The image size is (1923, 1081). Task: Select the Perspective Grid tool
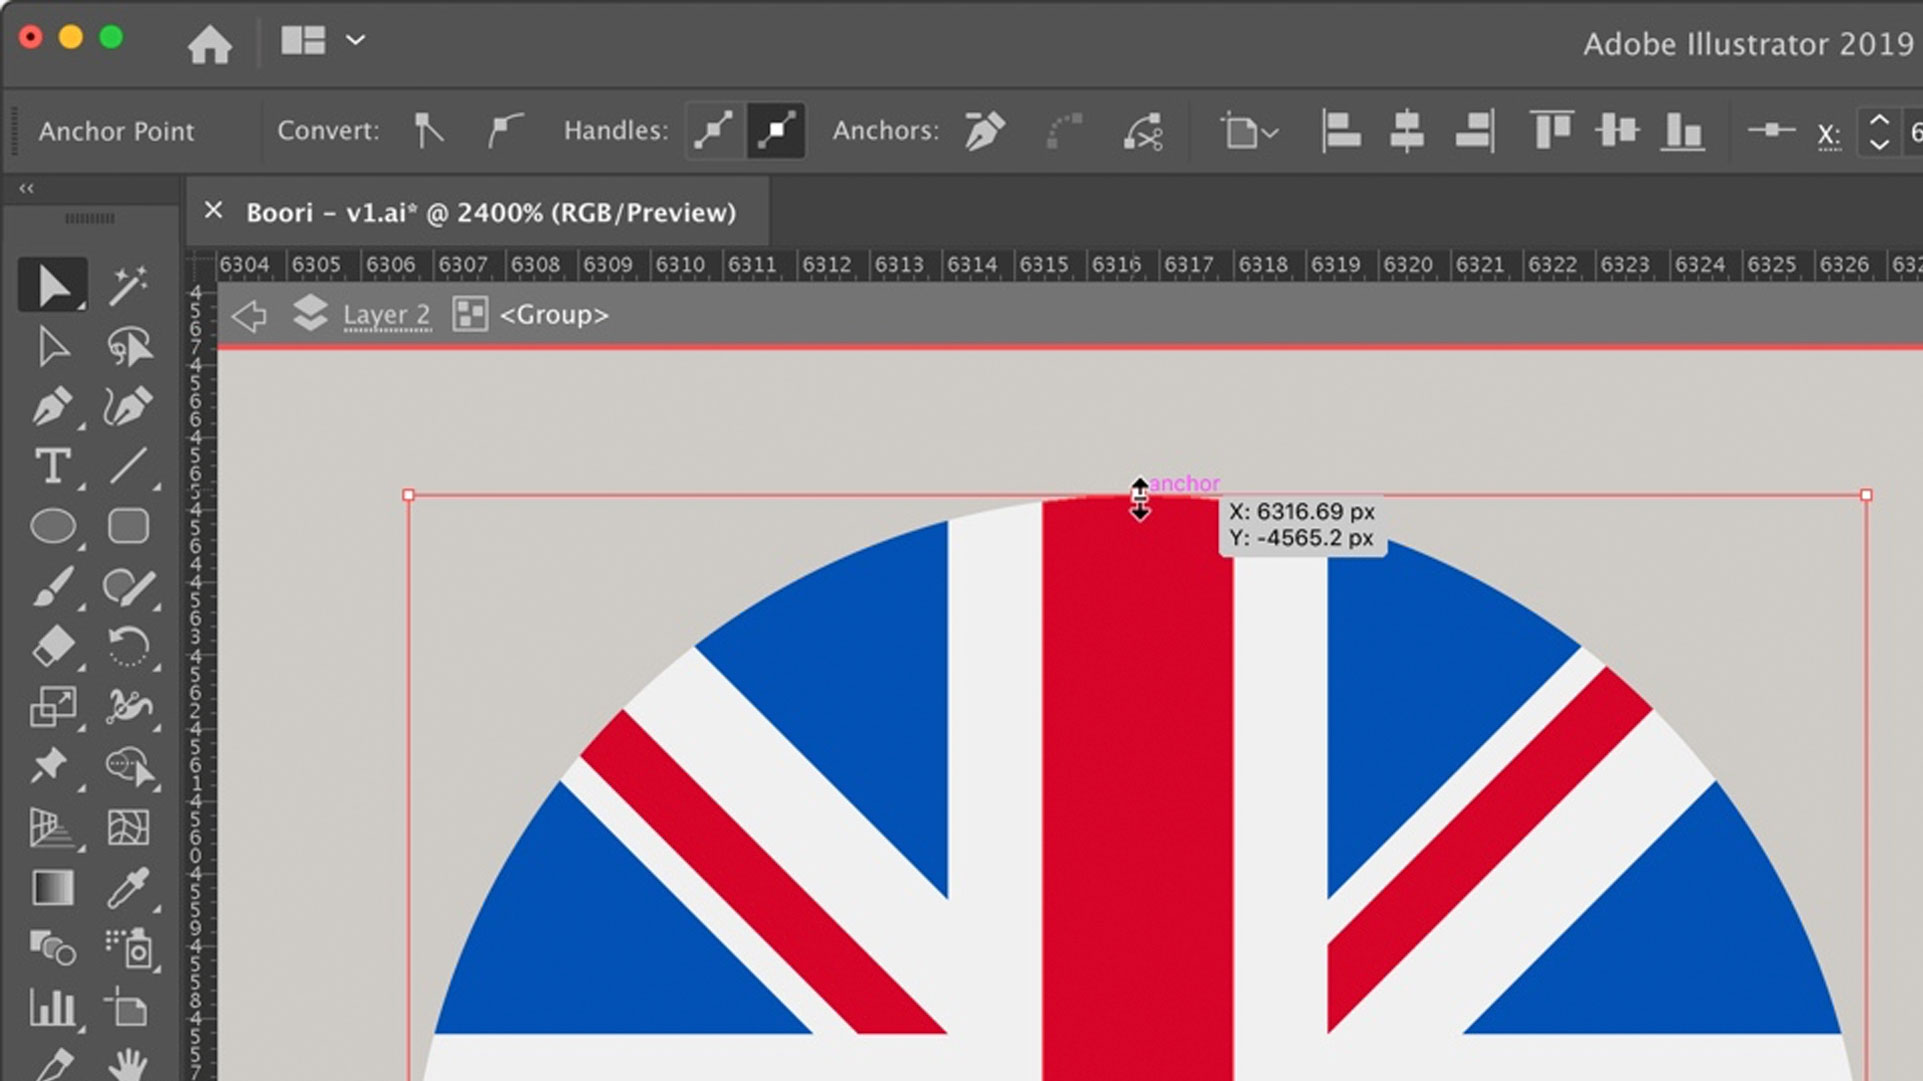(x=52, y=828)
